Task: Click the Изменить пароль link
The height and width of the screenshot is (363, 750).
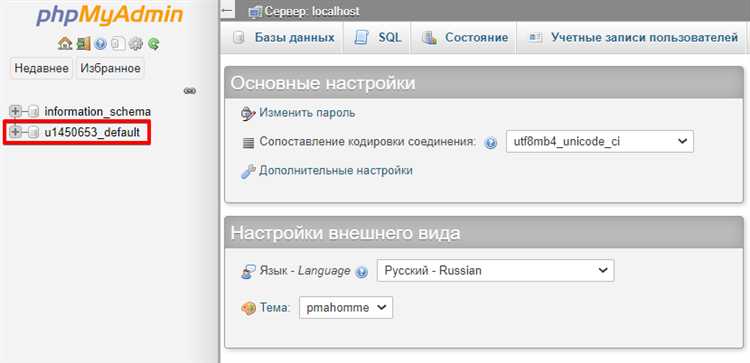Action: (307, 113)
